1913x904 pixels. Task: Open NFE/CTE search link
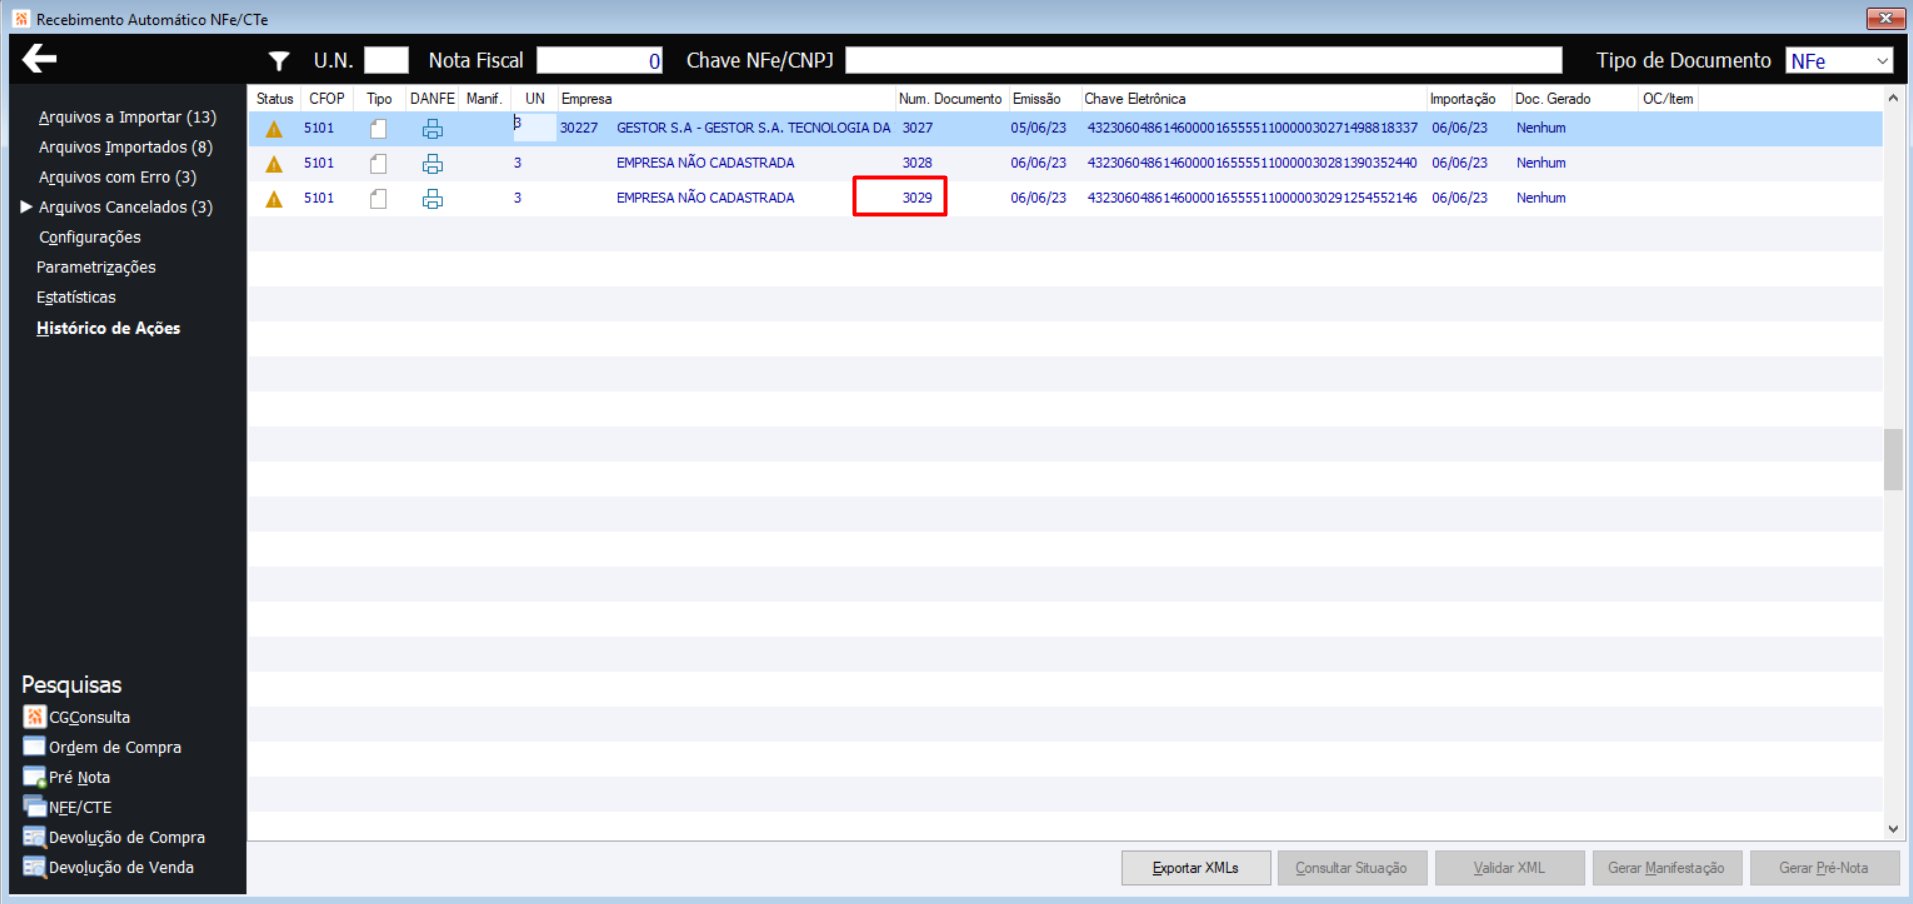pyautogui.click(x=80, y=807)
